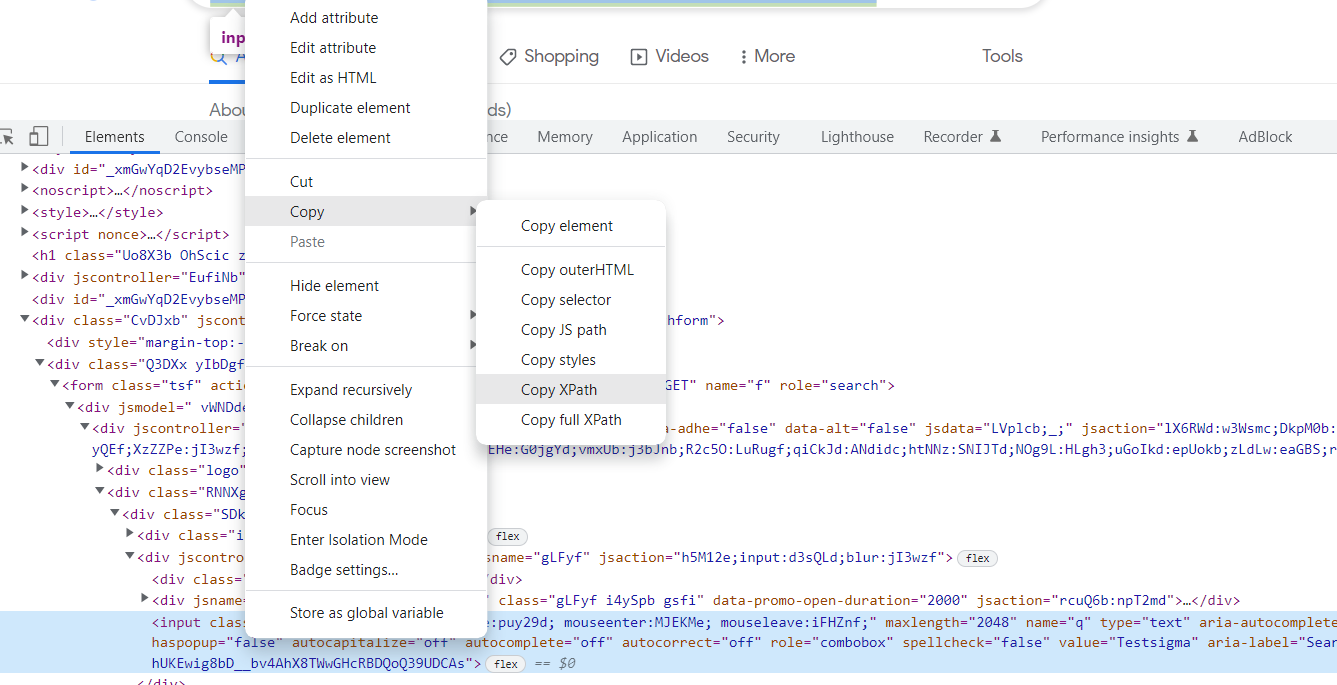Select Store as global variable
This screenshot has height=685, width=1337.
pos(366,613)
